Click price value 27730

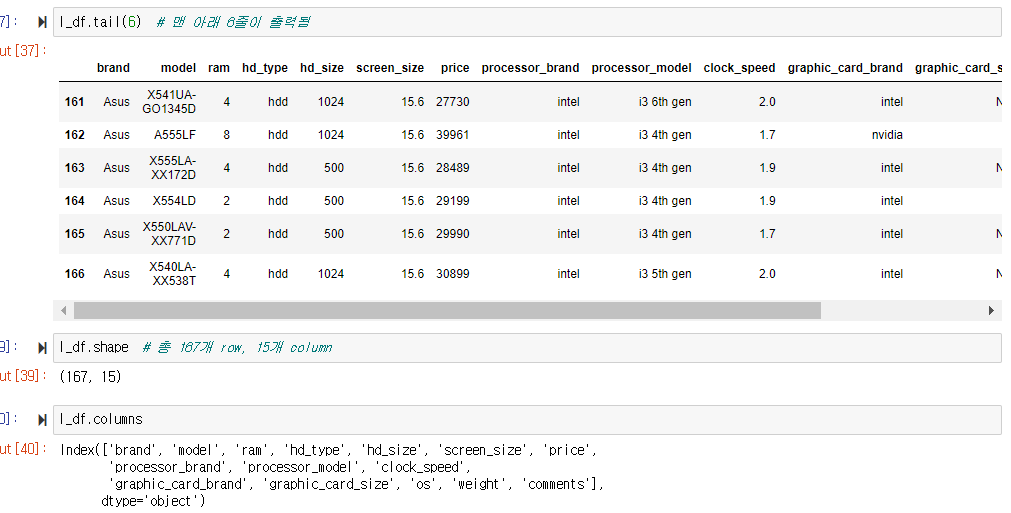click(453, 102)
